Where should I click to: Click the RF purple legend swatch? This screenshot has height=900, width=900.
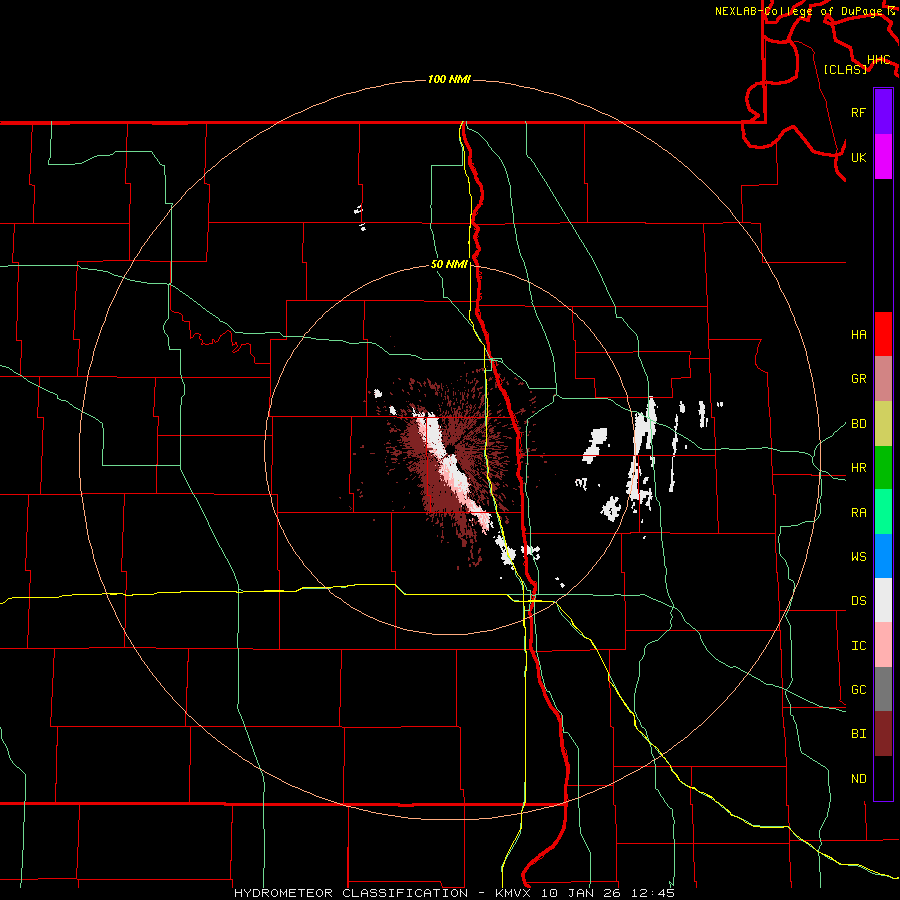(x=883, y=112)
